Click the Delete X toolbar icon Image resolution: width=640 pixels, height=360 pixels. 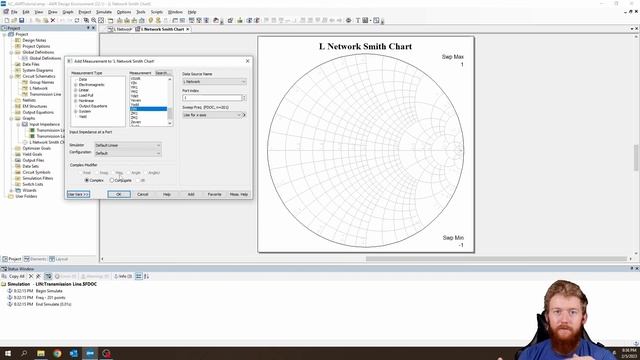53,20
